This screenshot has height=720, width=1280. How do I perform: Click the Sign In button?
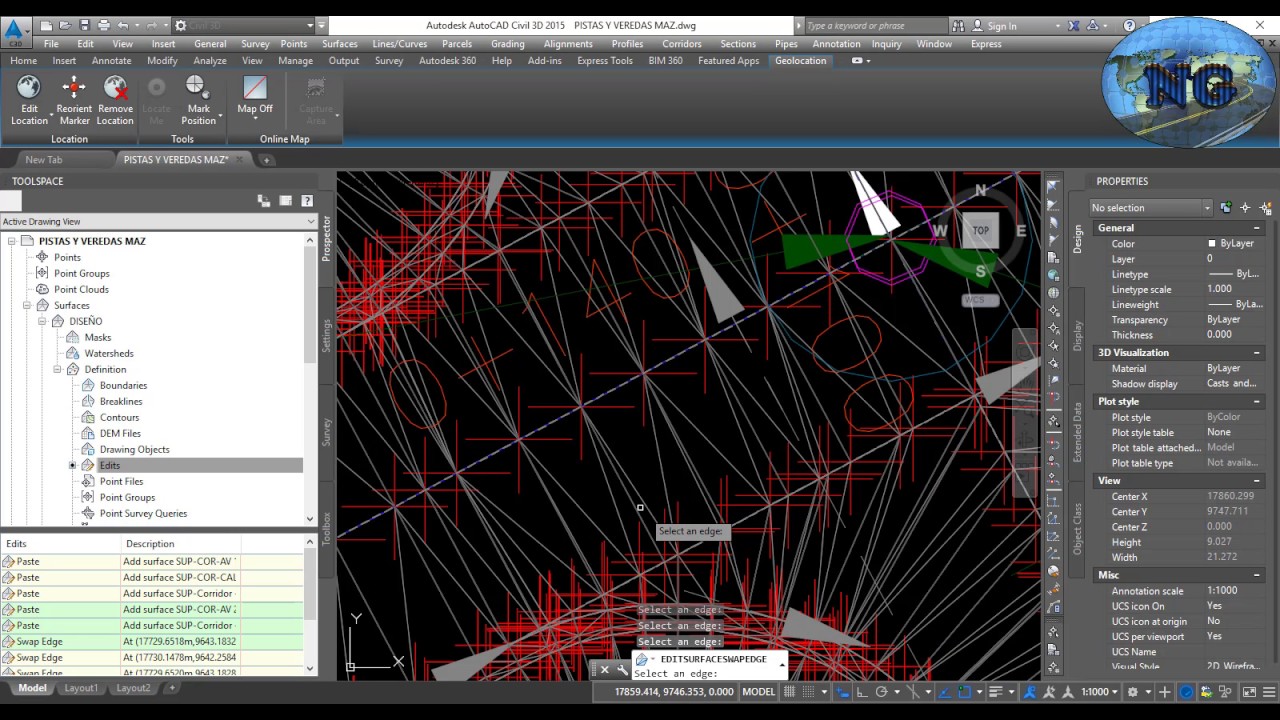tap(1001, 26)
